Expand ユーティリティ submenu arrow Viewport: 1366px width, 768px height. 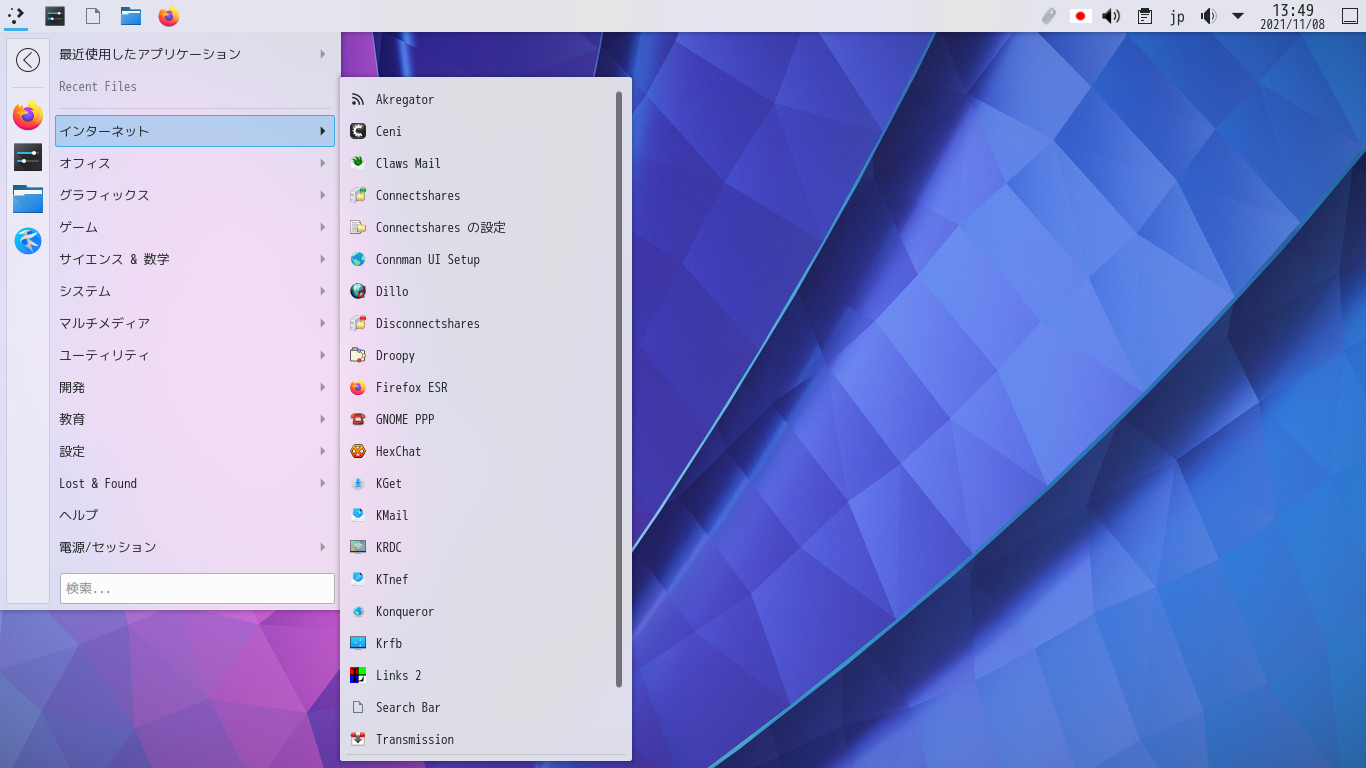coord(323,355)
